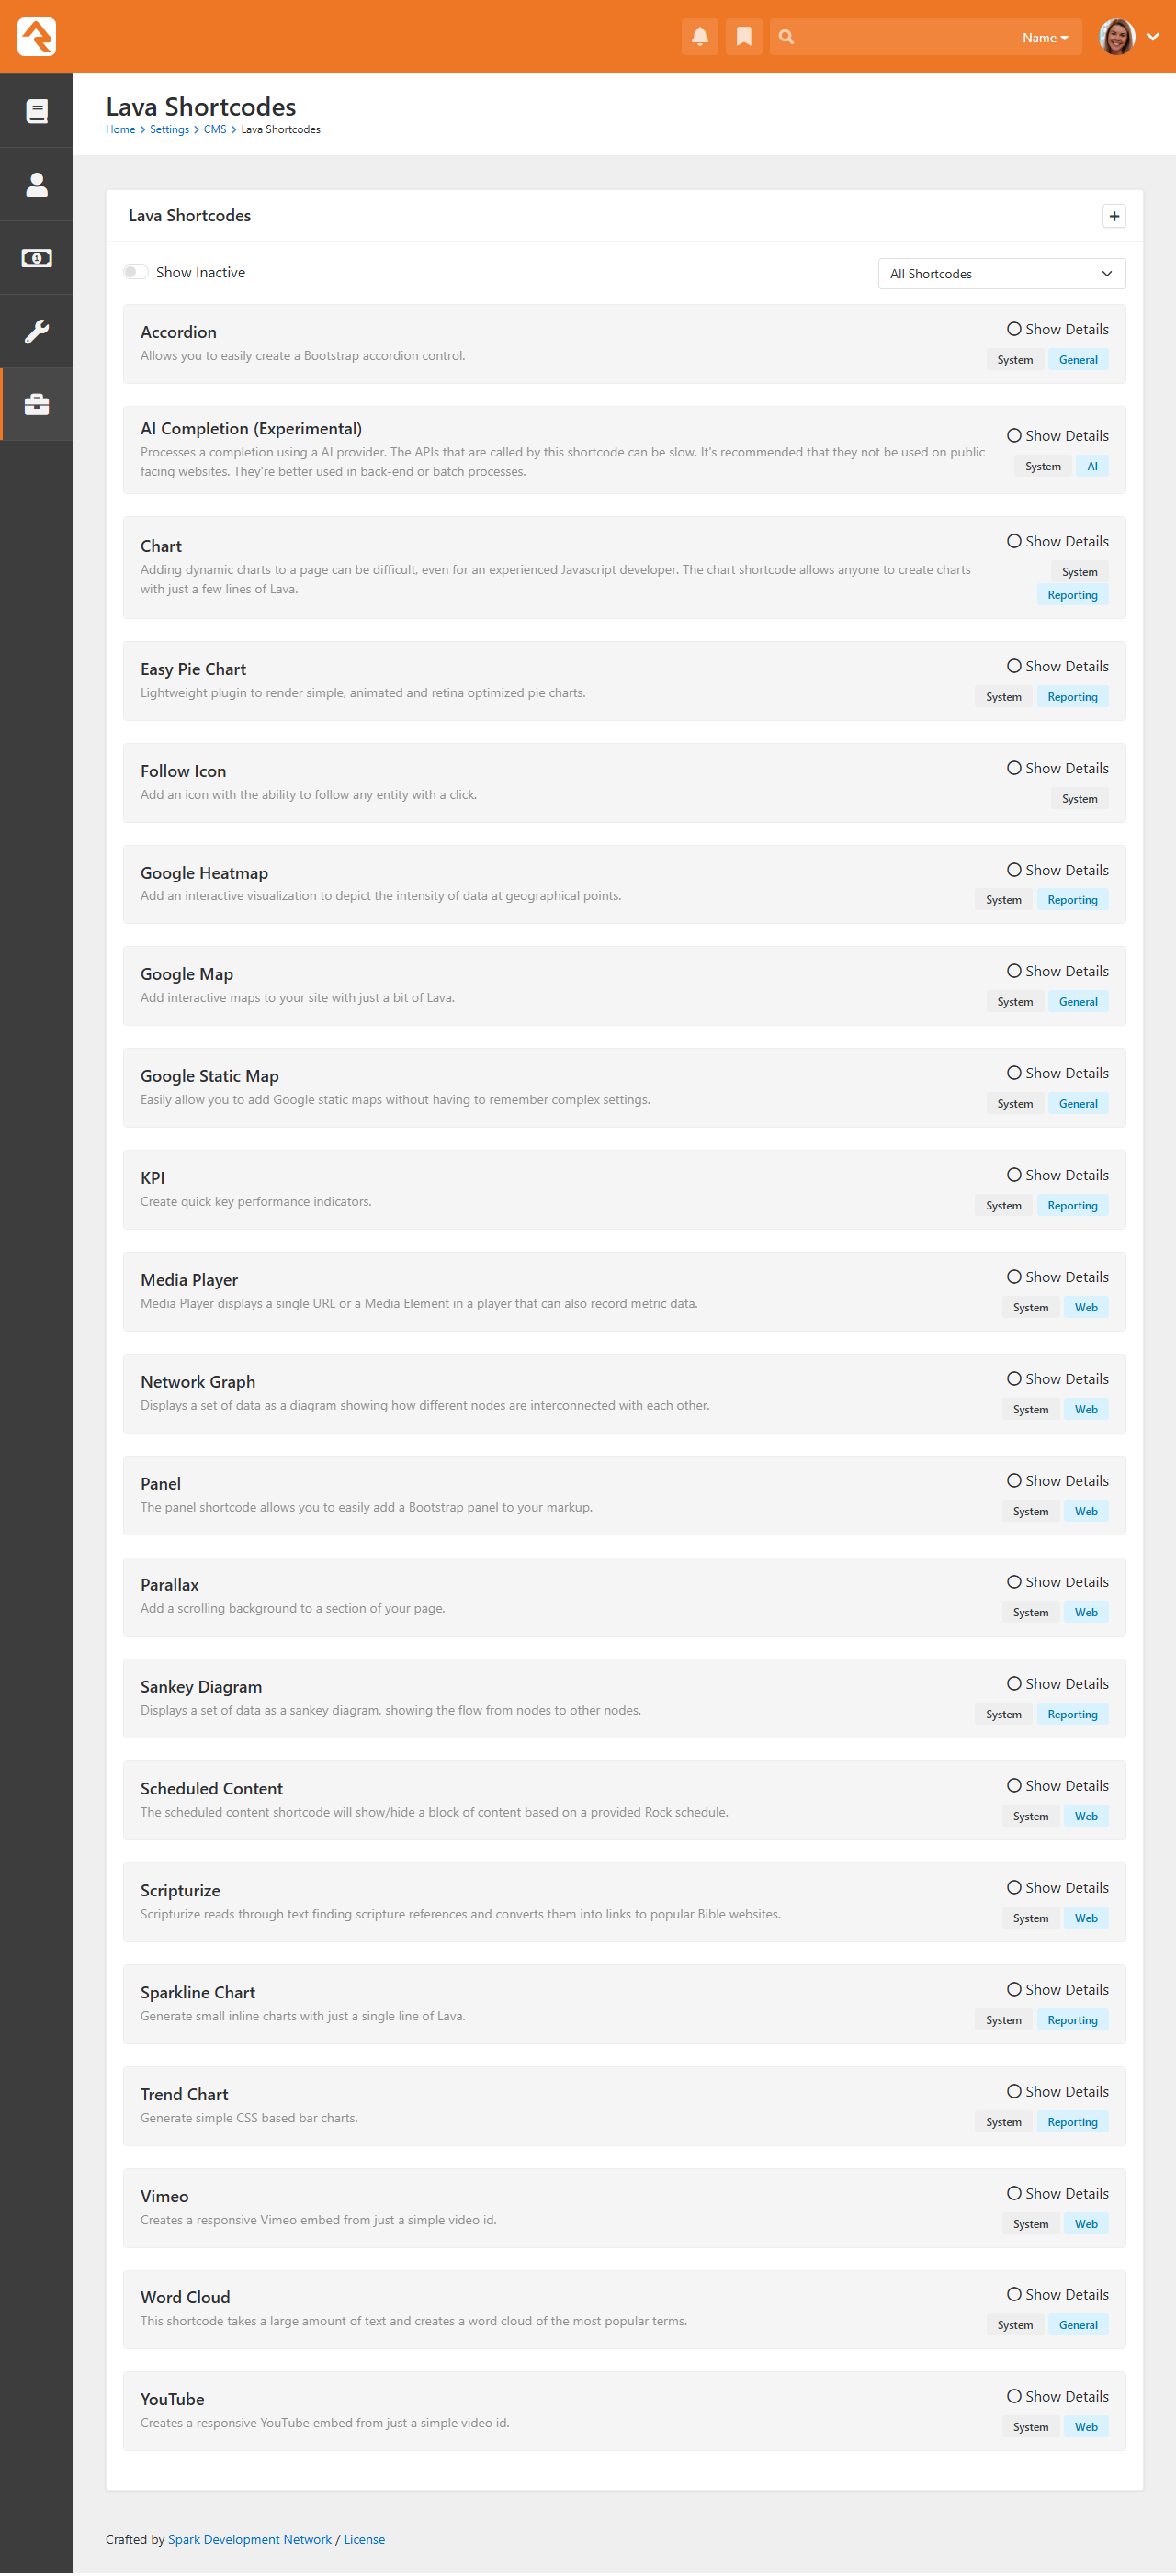Open the money bill sidebar icon
Viewport: 1176px width, 2576px height.
click(x=37, y=258)
